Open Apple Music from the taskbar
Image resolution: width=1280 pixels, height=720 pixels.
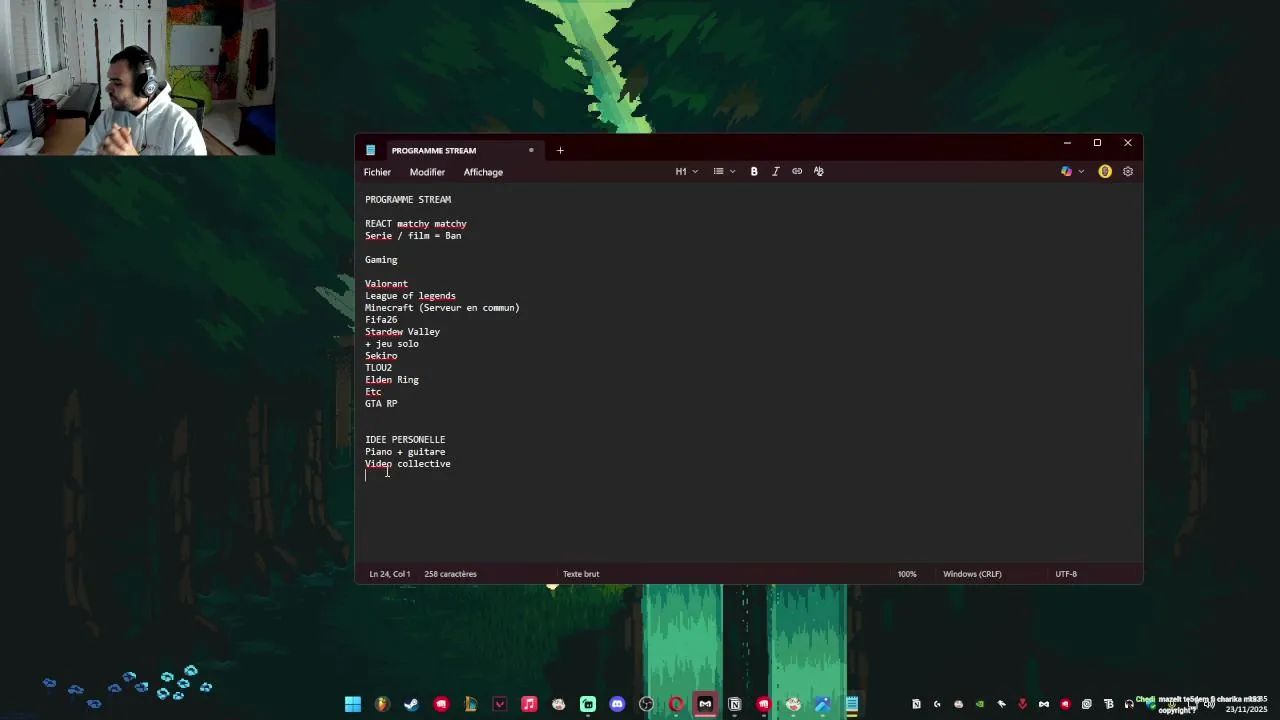[x=529, y=704]
